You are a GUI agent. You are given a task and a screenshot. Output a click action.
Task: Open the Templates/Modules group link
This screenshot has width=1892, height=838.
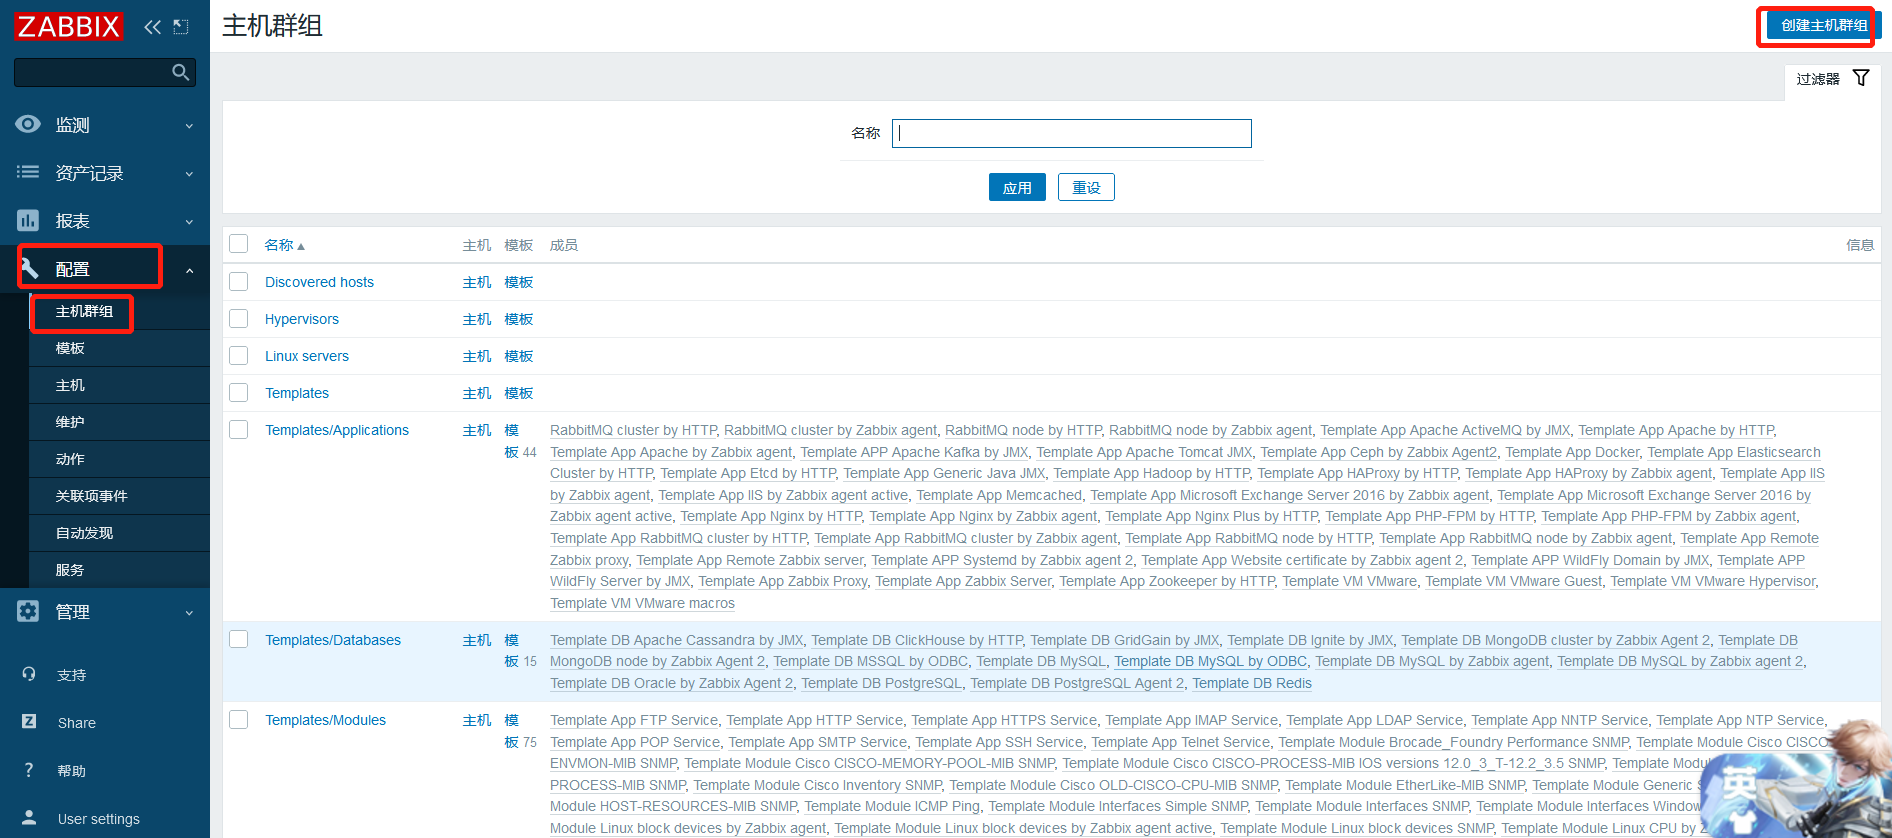click(x=325, y=720)
